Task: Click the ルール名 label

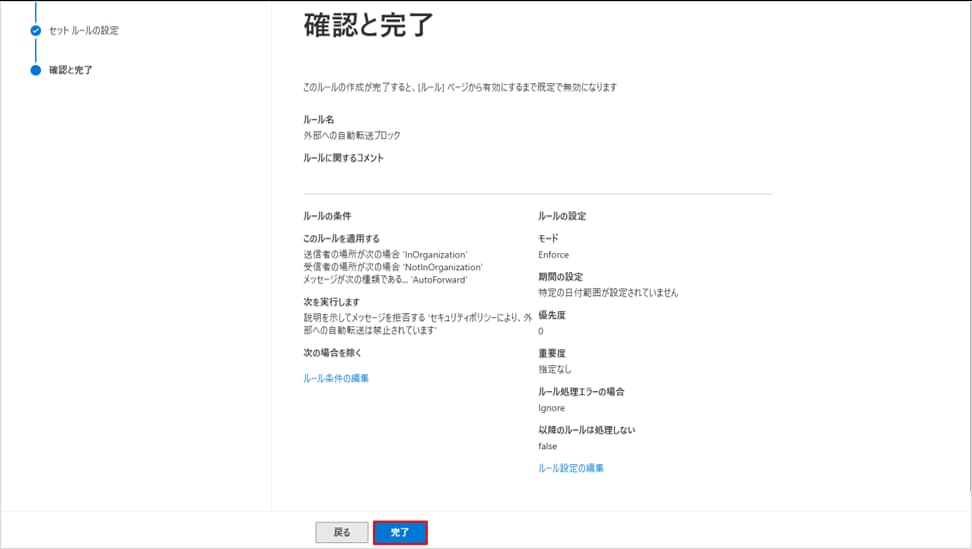Action: pos(319,120)
